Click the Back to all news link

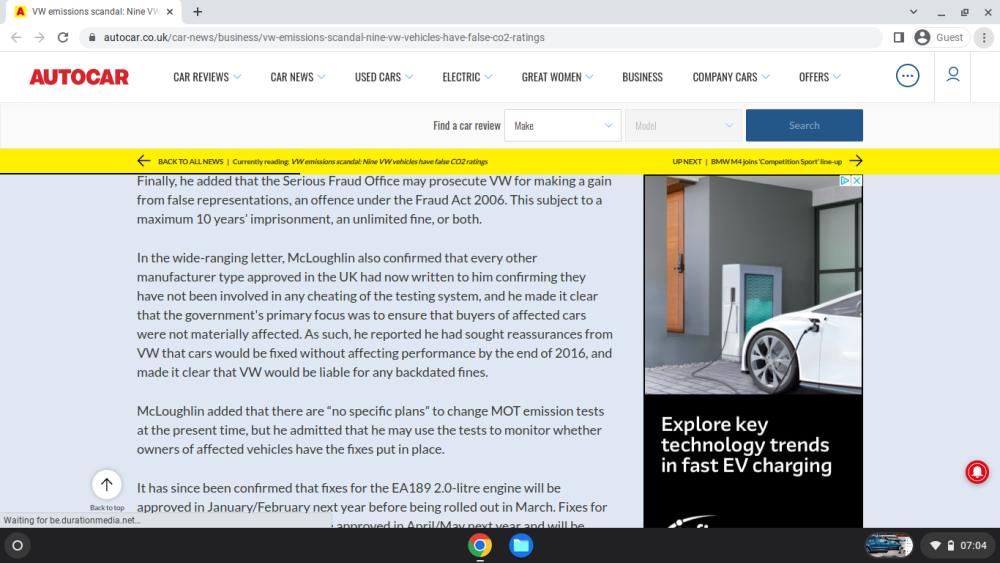click(191, 162)
